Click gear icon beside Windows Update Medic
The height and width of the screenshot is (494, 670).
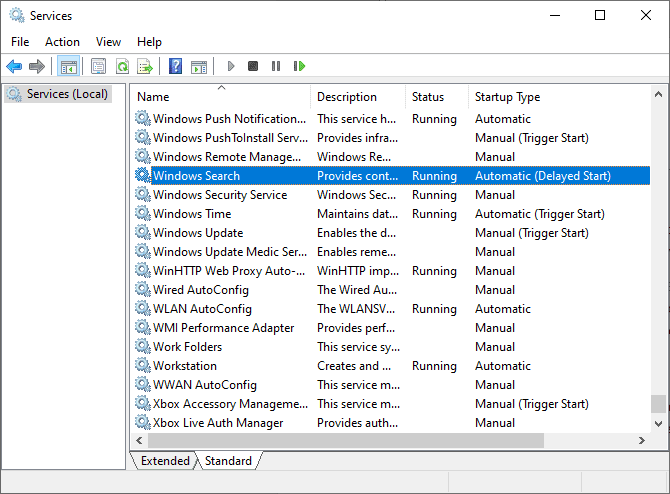[x=143, y=251]
